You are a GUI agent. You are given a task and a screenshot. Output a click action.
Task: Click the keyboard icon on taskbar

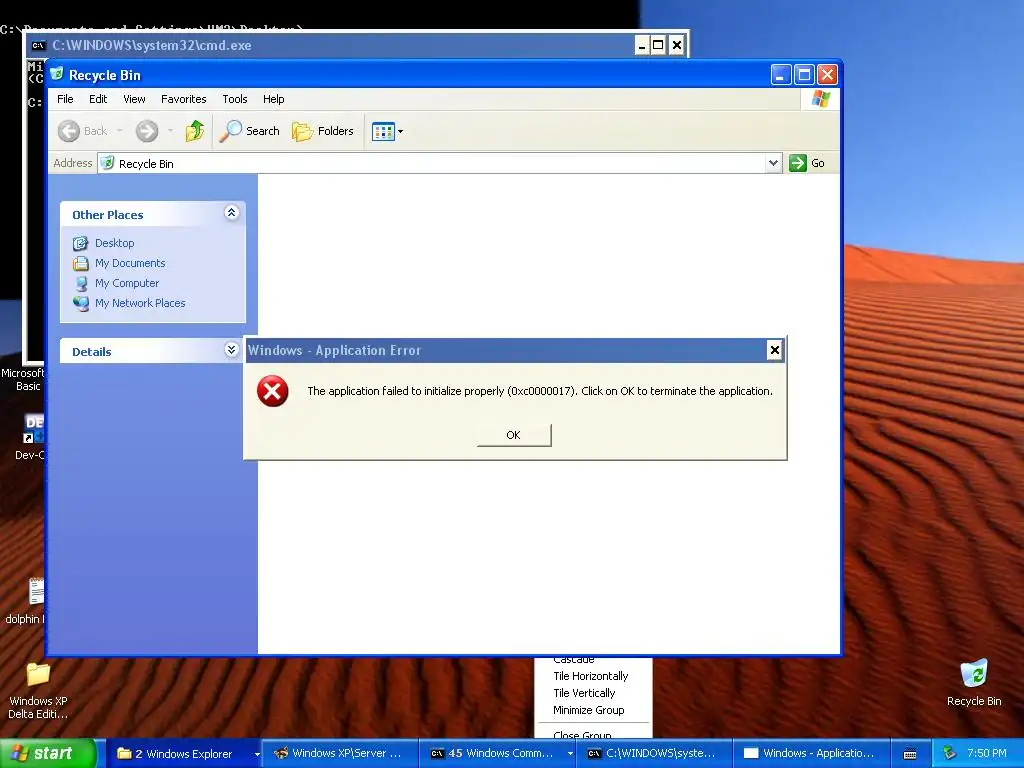[910, 754]
